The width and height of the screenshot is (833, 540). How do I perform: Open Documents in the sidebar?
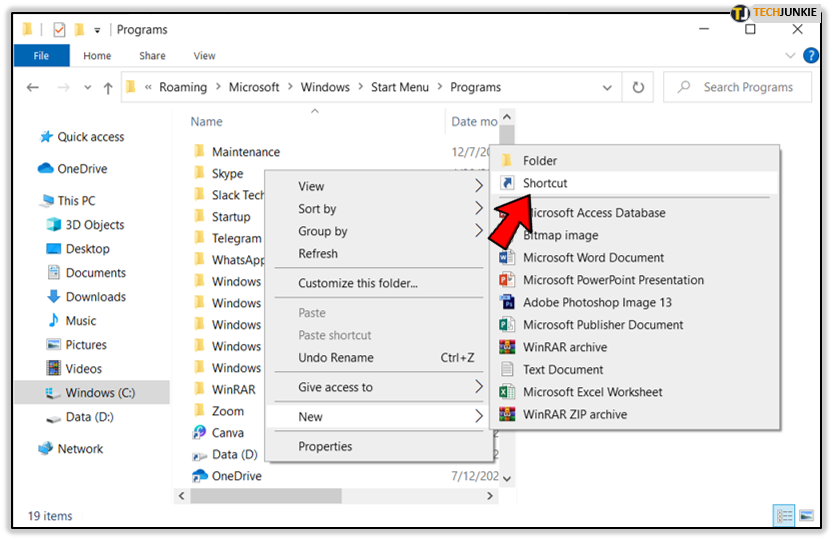[87, 273]
